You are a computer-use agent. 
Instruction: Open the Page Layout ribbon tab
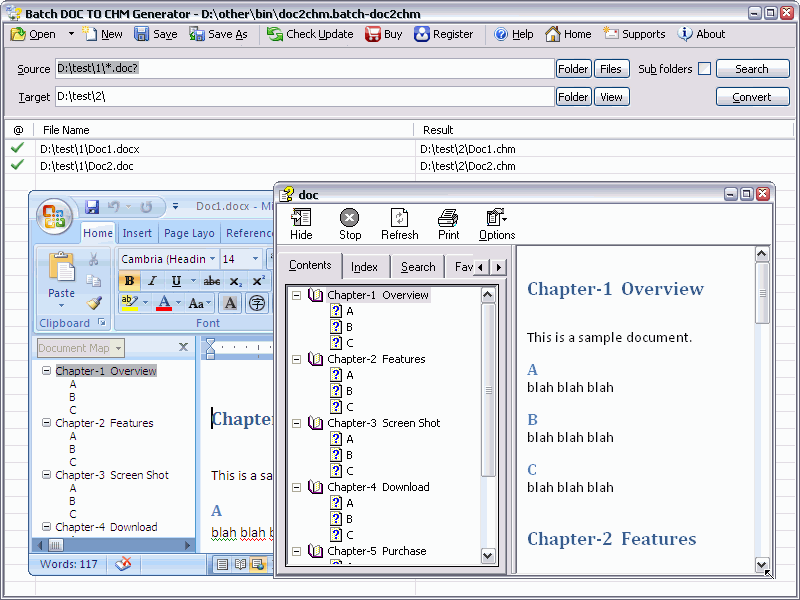(x=189, y=233)
